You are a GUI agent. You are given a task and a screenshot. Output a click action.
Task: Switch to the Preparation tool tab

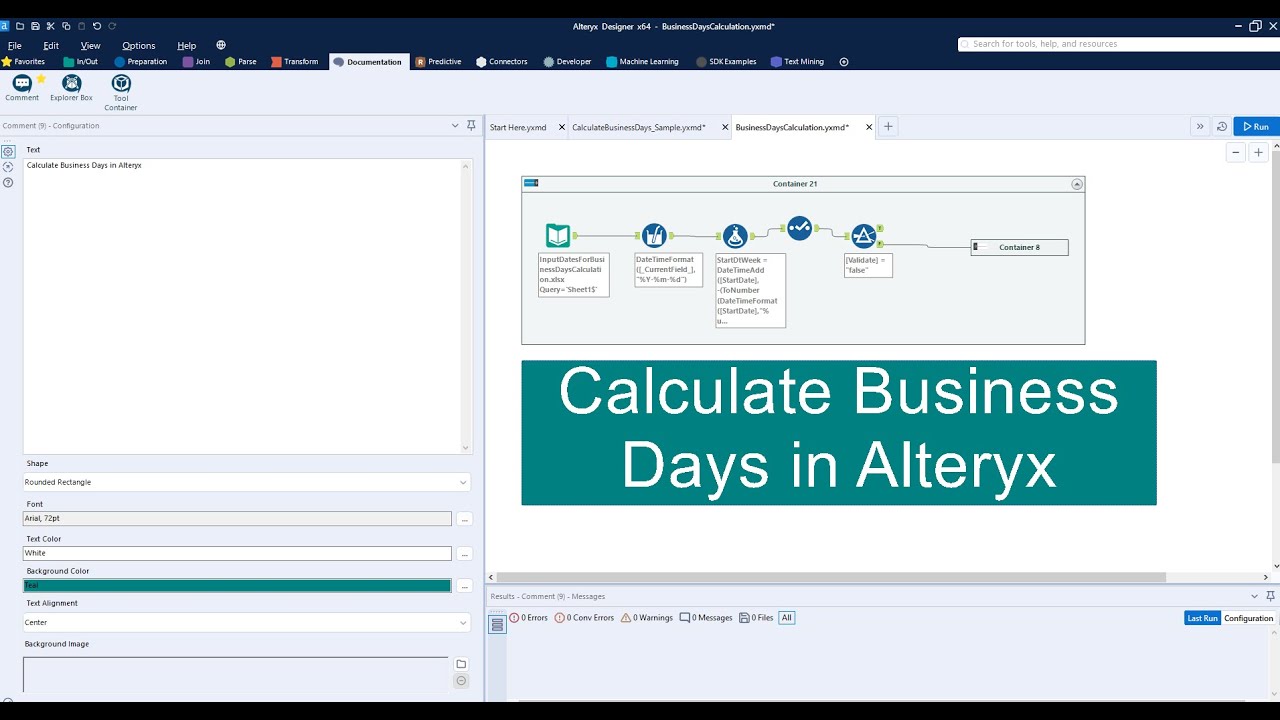[141, 62]
